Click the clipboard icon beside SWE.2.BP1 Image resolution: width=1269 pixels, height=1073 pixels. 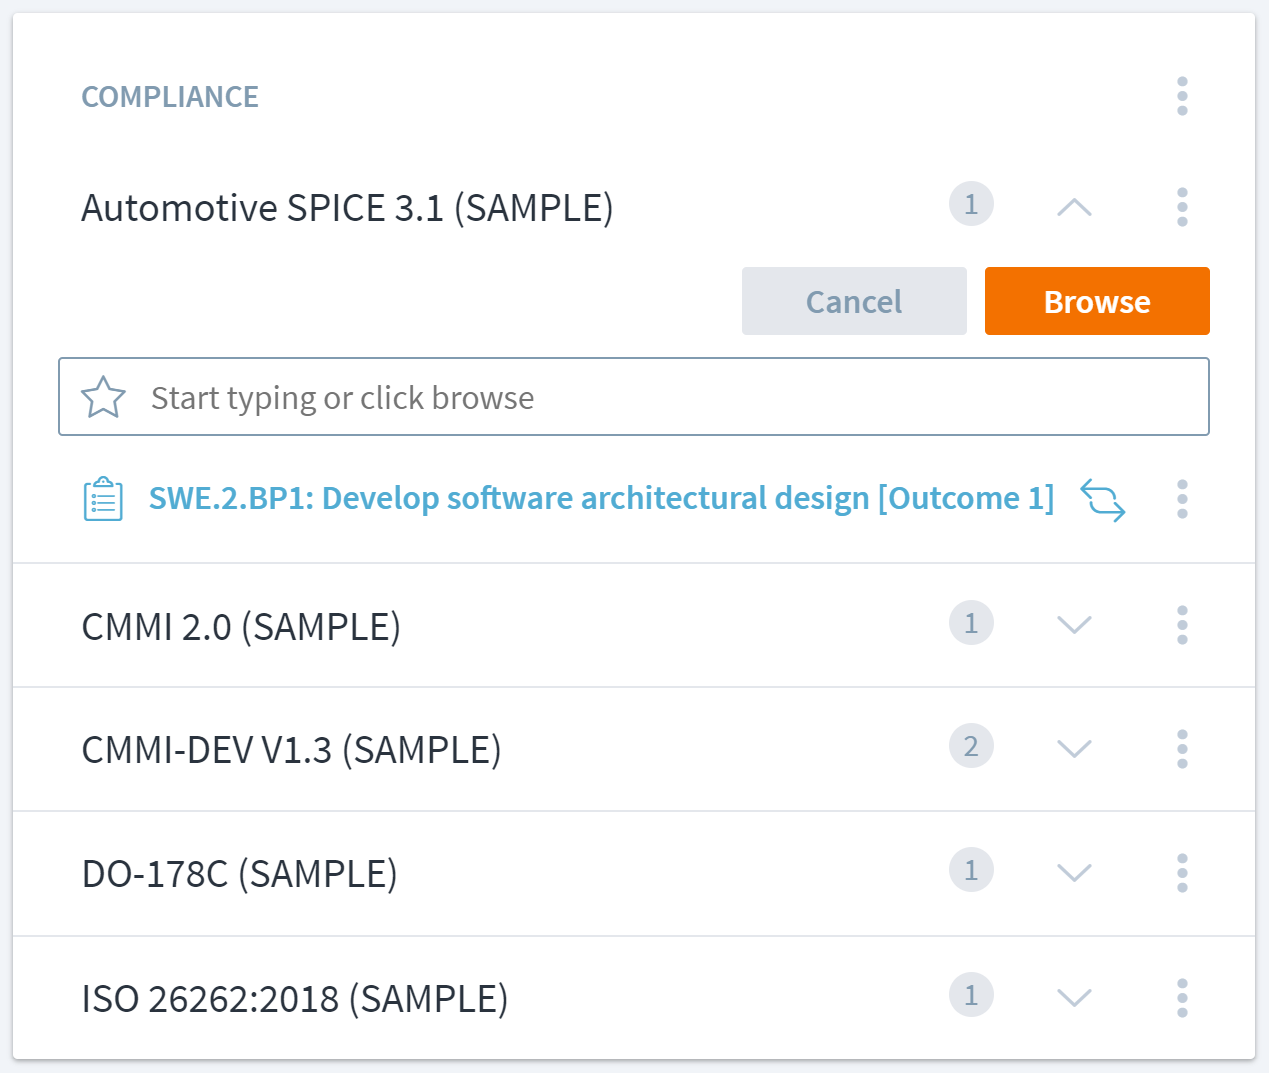pyautogui.click(x=103, y=499)
